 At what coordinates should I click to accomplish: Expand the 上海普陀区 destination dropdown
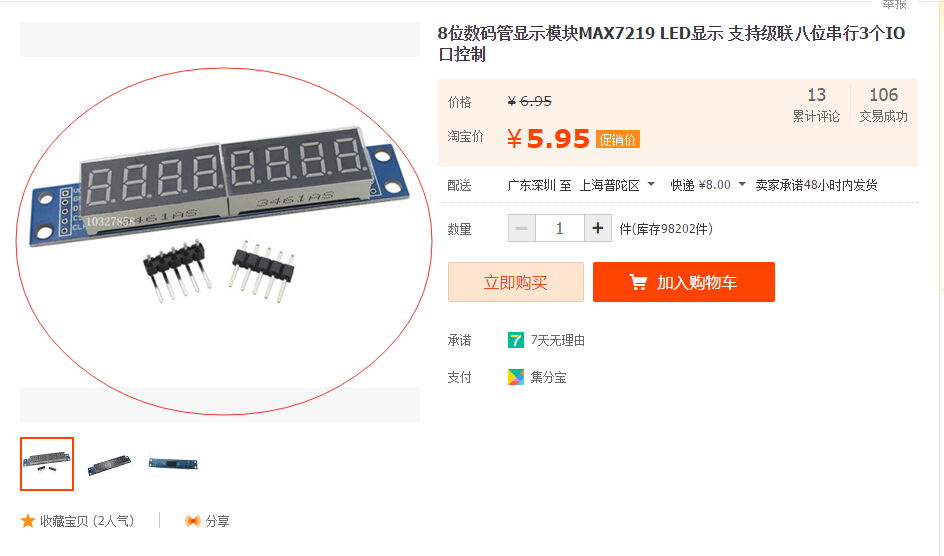618,185
